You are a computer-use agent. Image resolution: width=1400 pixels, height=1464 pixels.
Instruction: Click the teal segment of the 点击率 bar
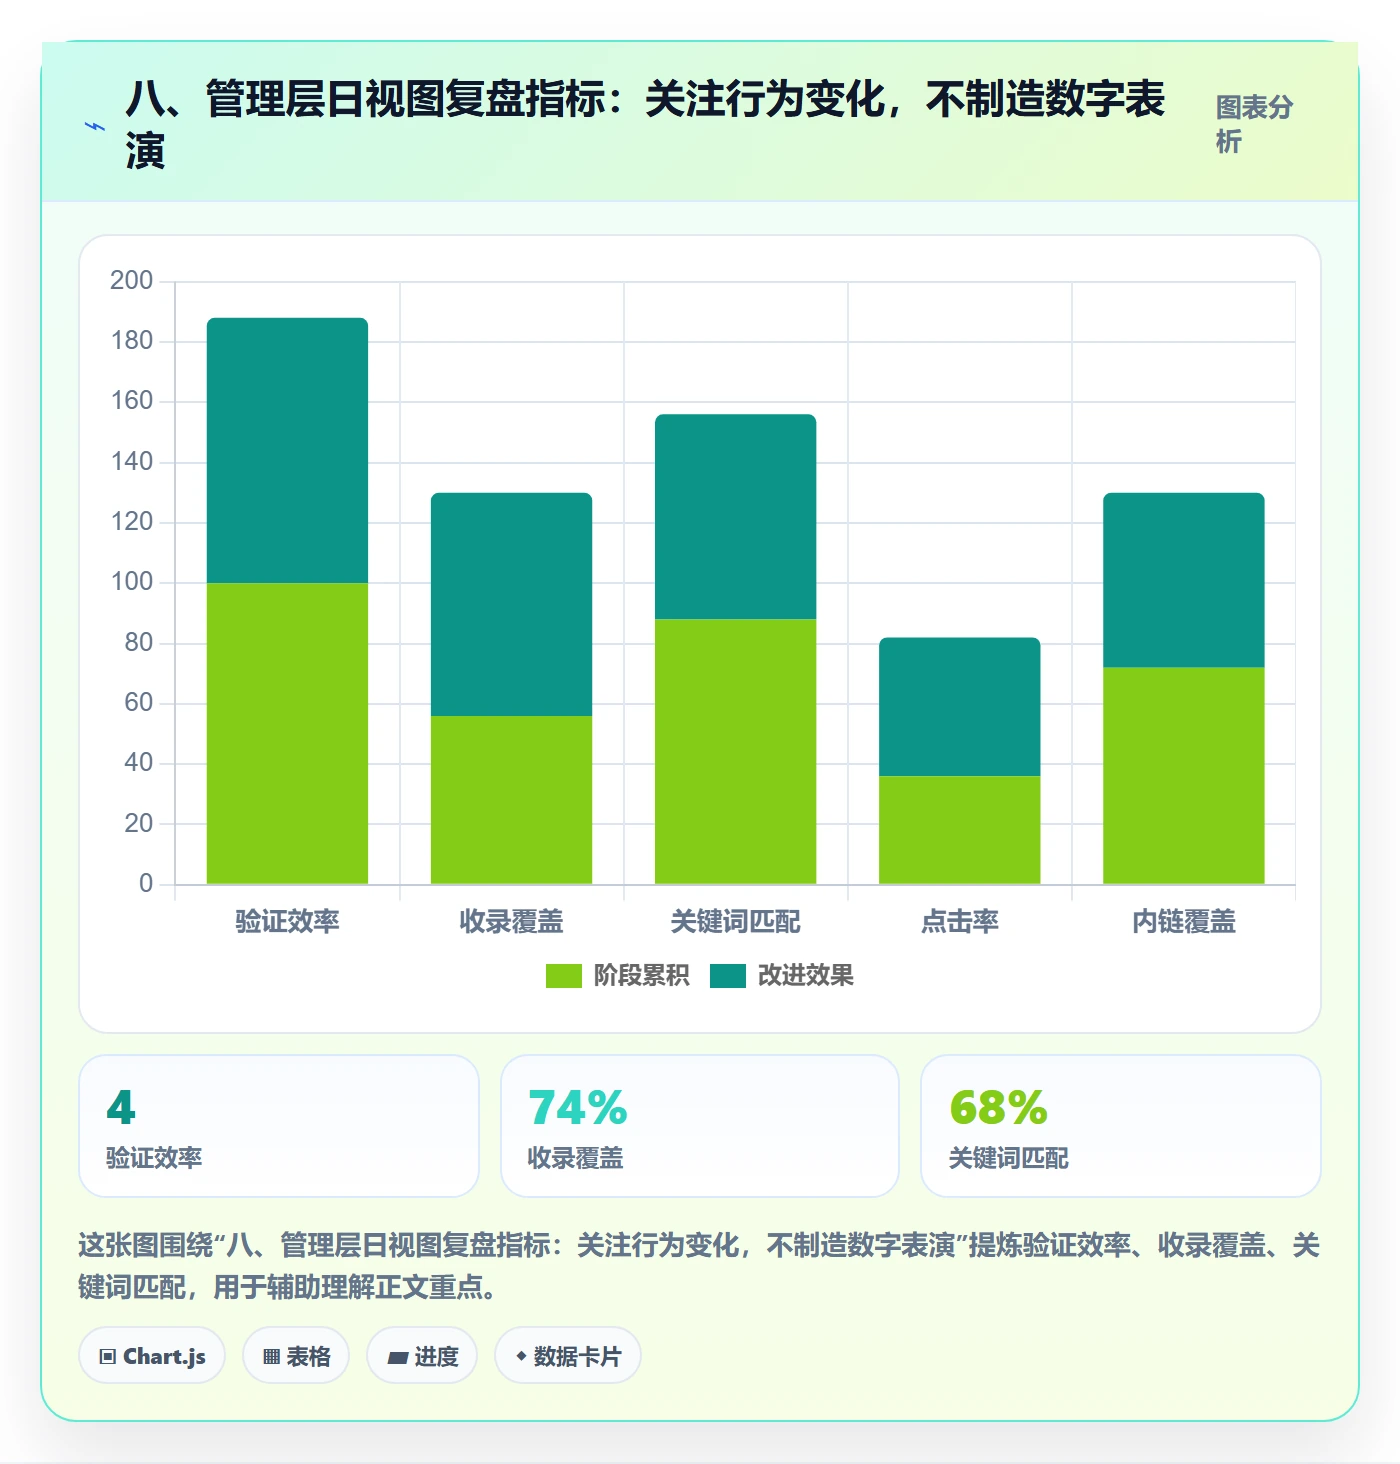point(959,707)
